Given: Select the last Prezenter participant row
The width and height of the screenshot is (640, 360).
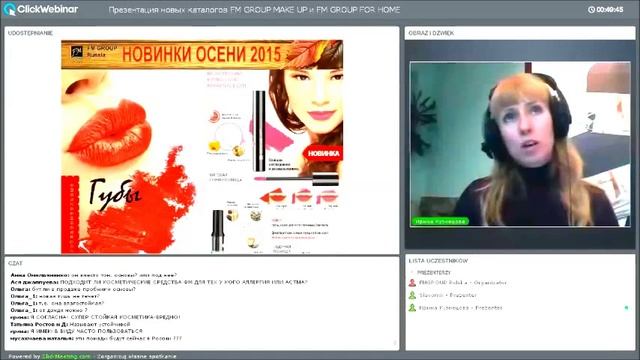Looking at the screenshot, I should point(520,308).
